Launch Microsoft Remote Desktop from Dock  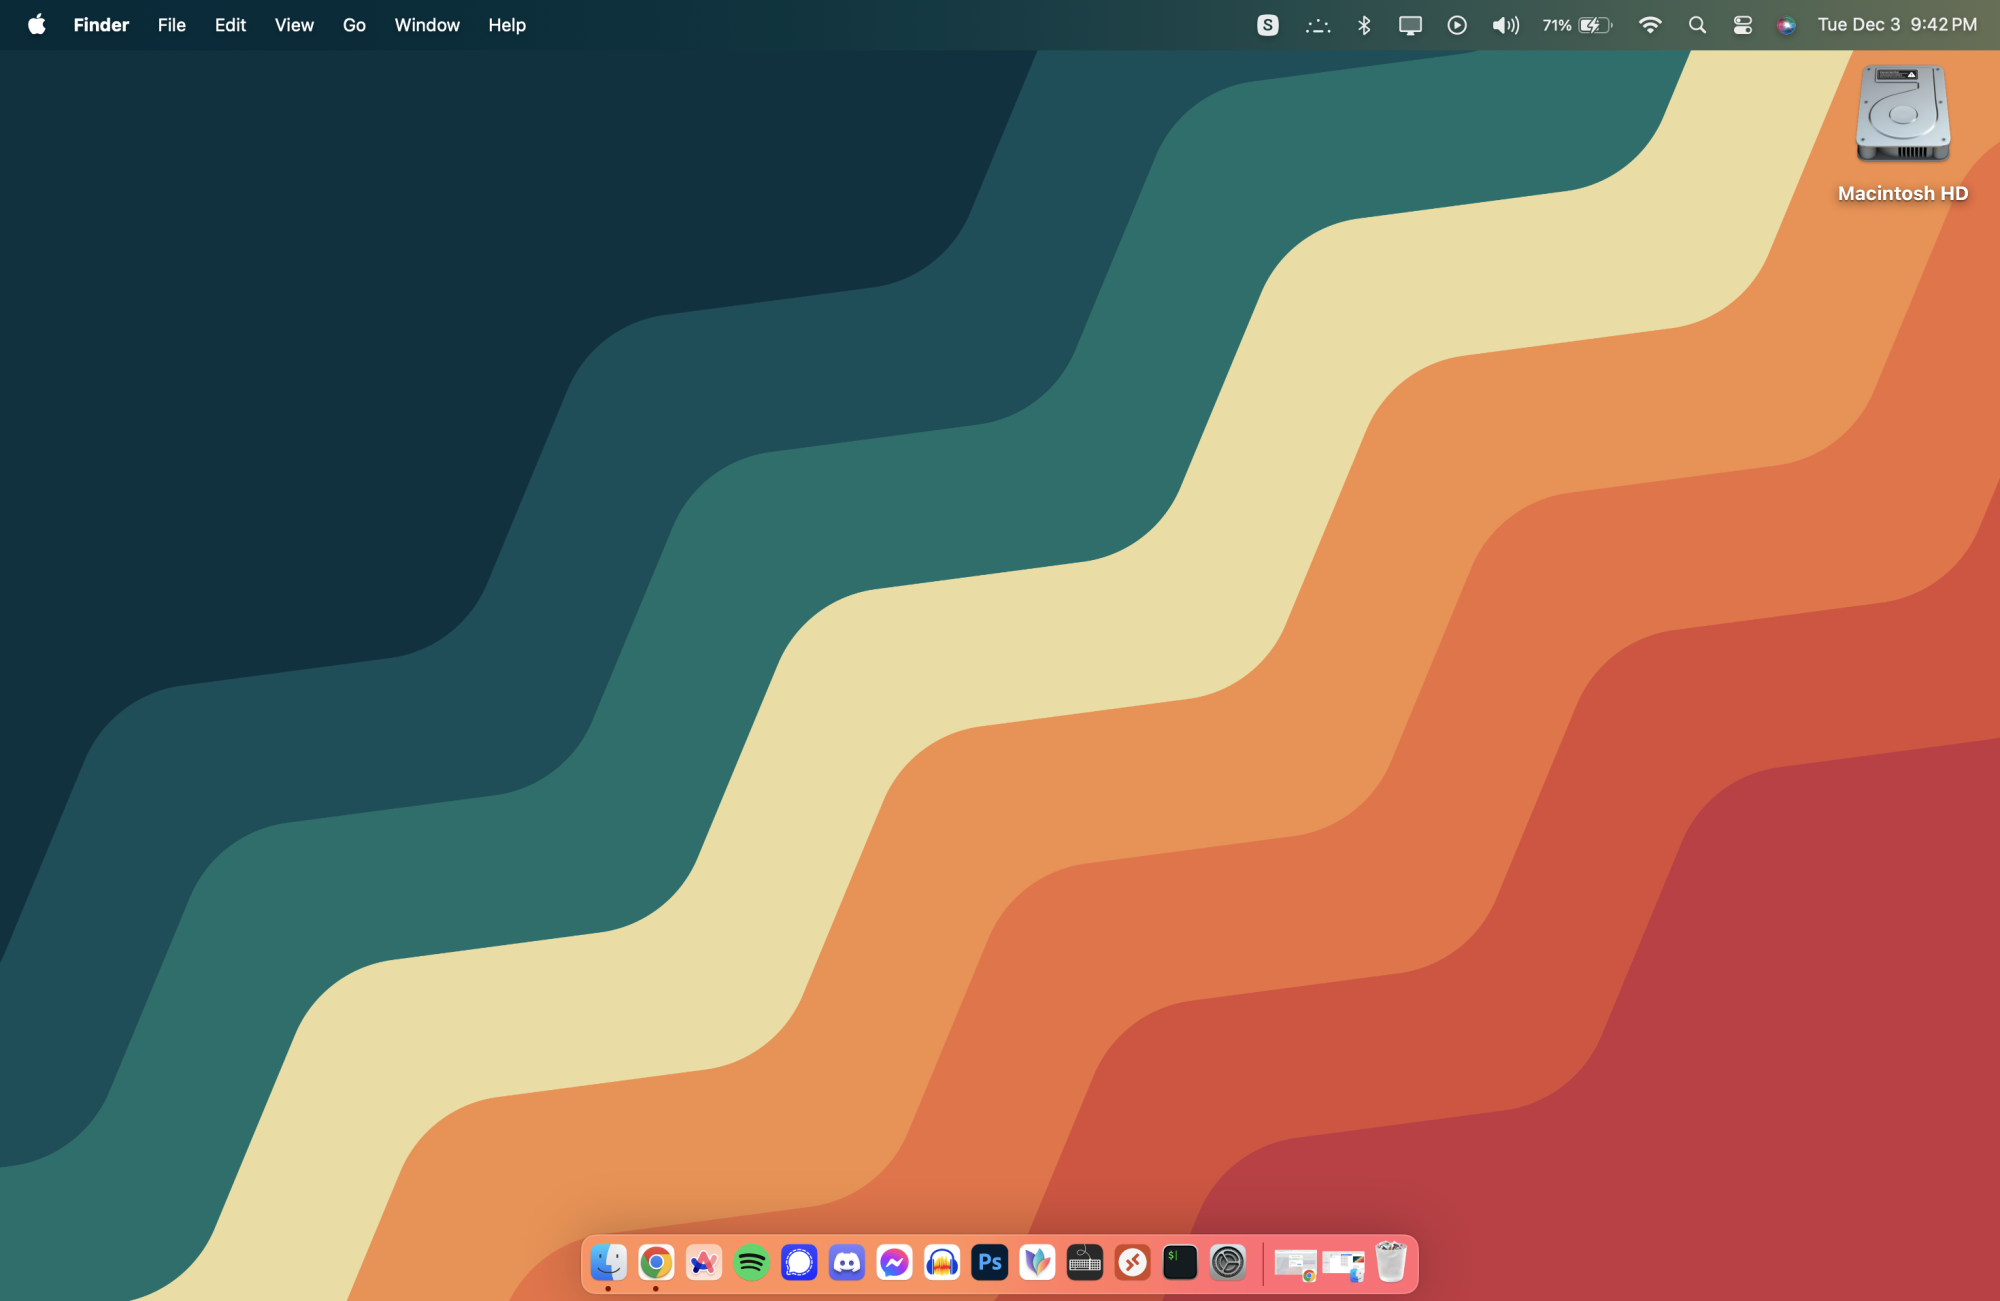[x=1133, y=1263]
